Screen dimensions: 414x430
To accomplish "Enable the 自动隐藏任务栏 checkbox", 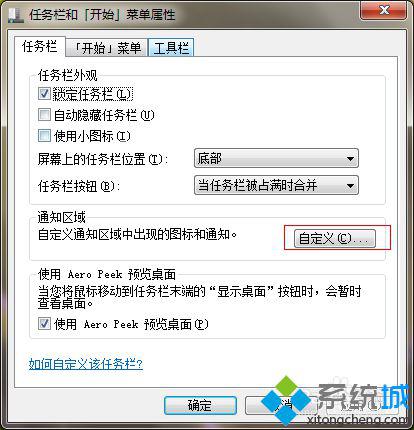I will point(44,115).
